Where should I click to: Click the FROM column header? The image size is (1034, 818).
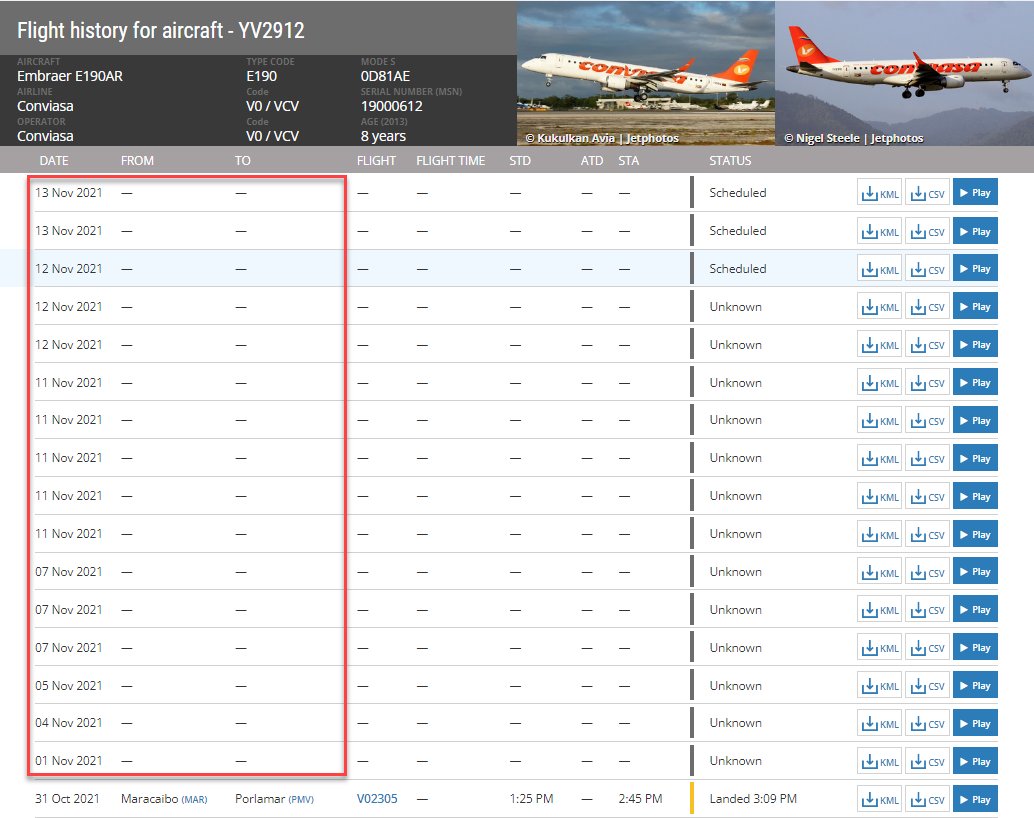coord(137,161)
